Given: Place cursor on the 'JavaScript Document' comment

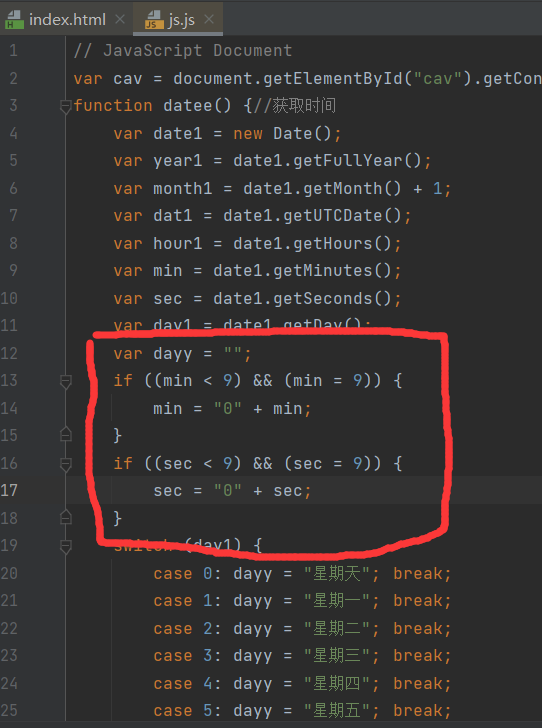Looking at the screenshot, I should coord(197,50).
